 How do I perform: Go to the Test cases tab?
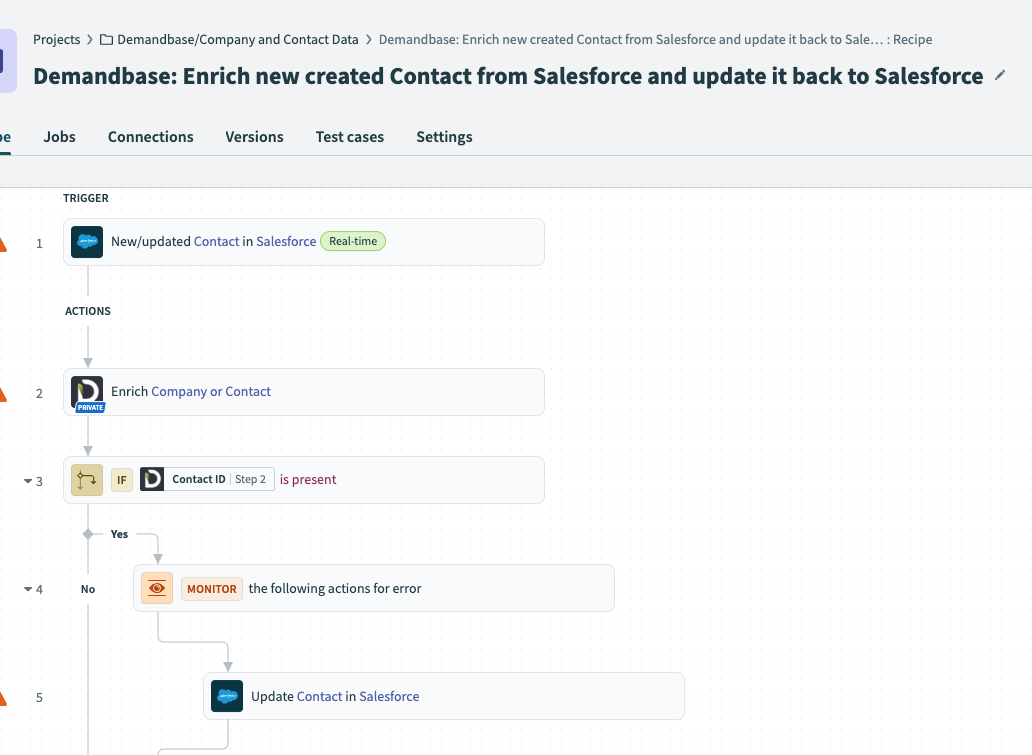tap(350, 137)
